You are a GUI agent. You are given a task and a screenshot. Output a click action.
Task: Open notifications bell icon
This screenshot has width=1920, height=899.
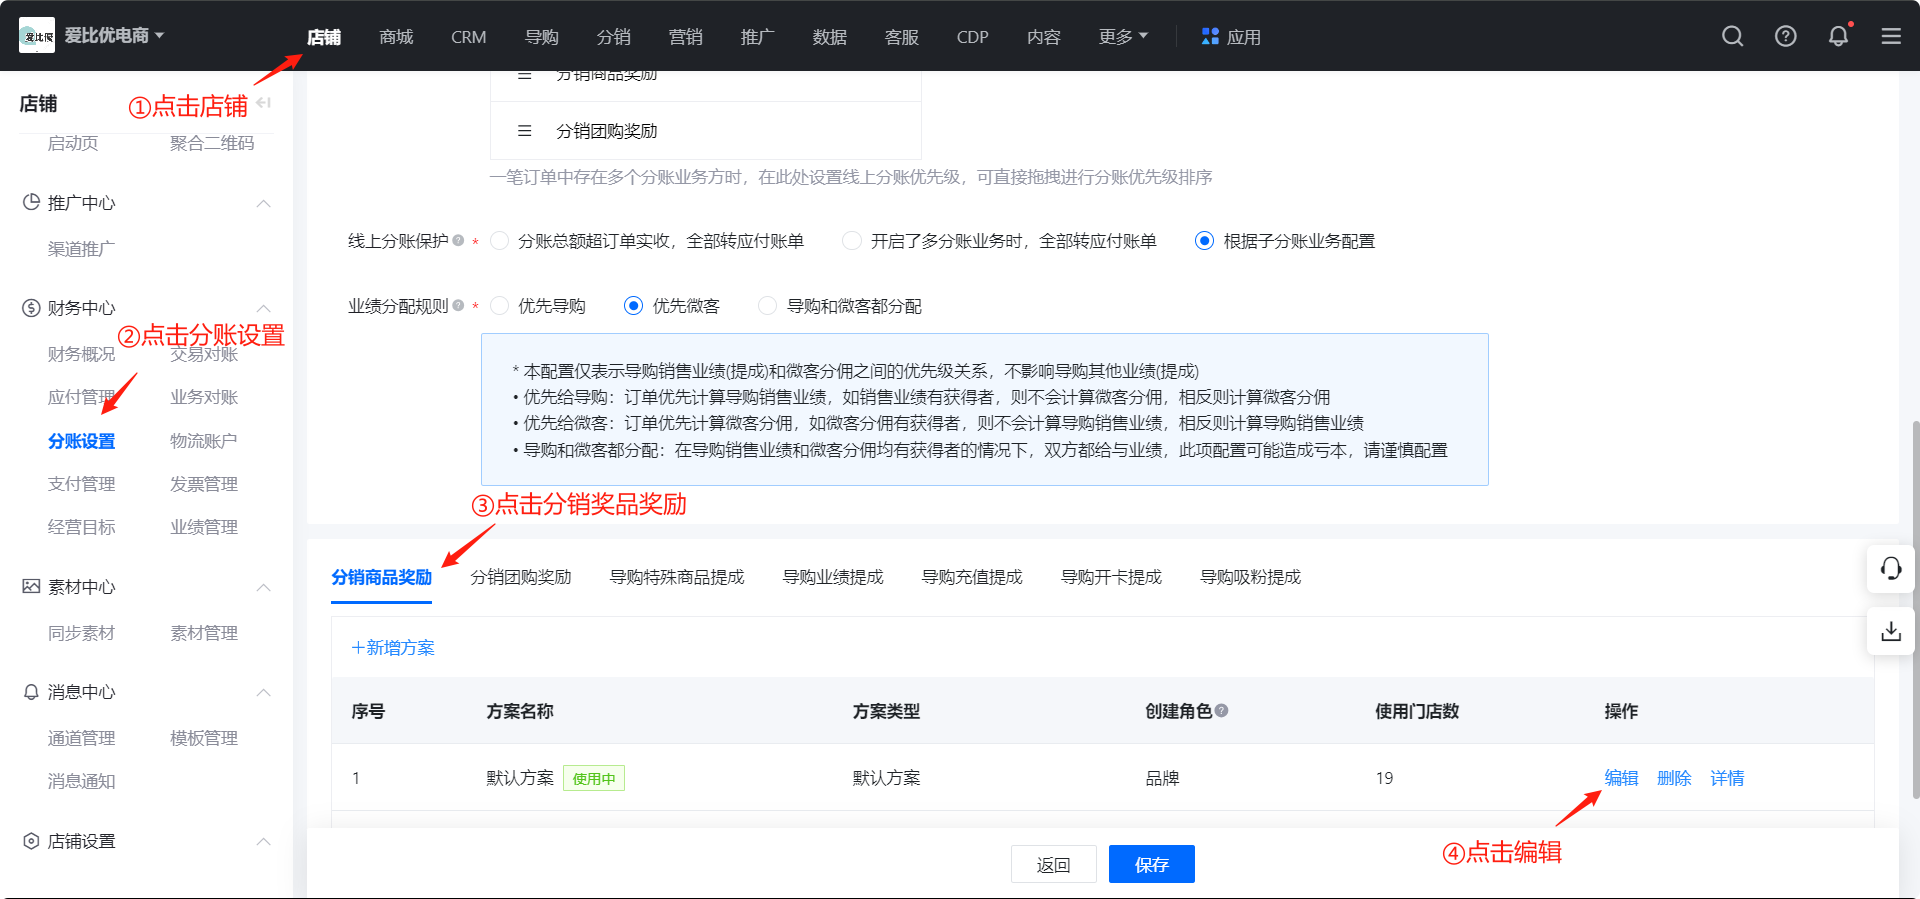pos(1838,37)
